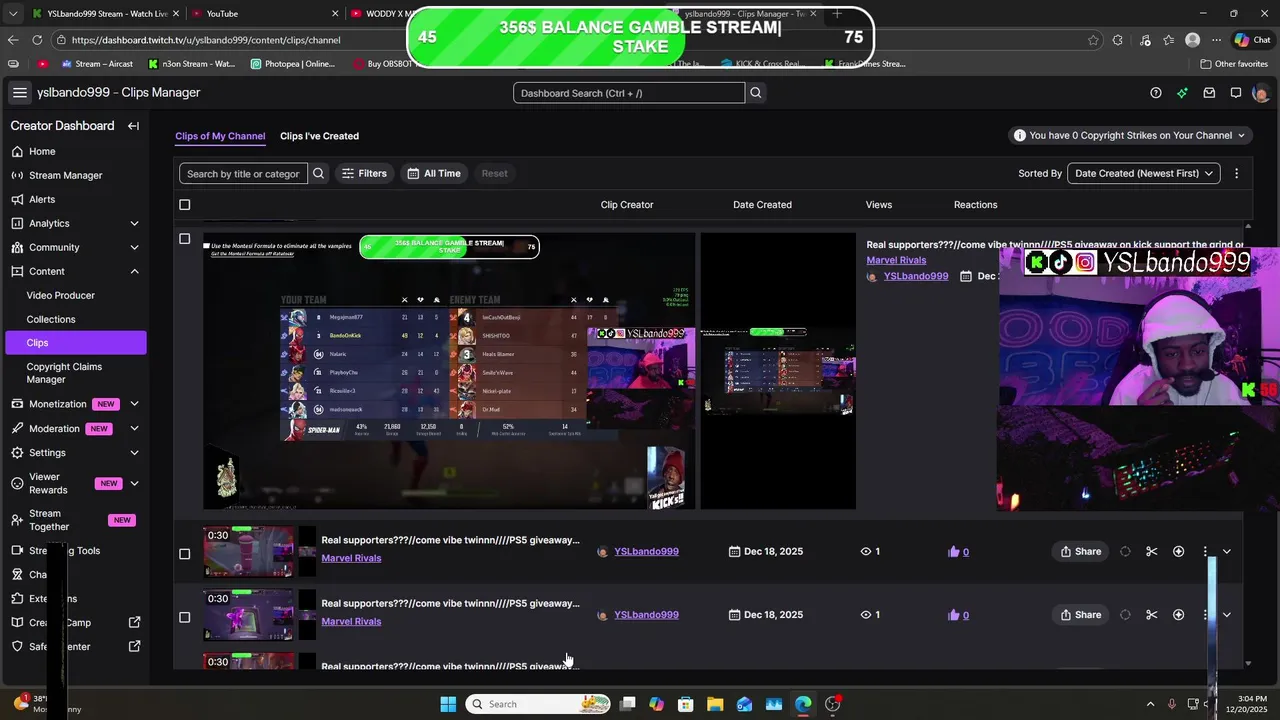Open the profile avatar menu
Screen dimensions: 1280x720
click(x=1261, y=93)
